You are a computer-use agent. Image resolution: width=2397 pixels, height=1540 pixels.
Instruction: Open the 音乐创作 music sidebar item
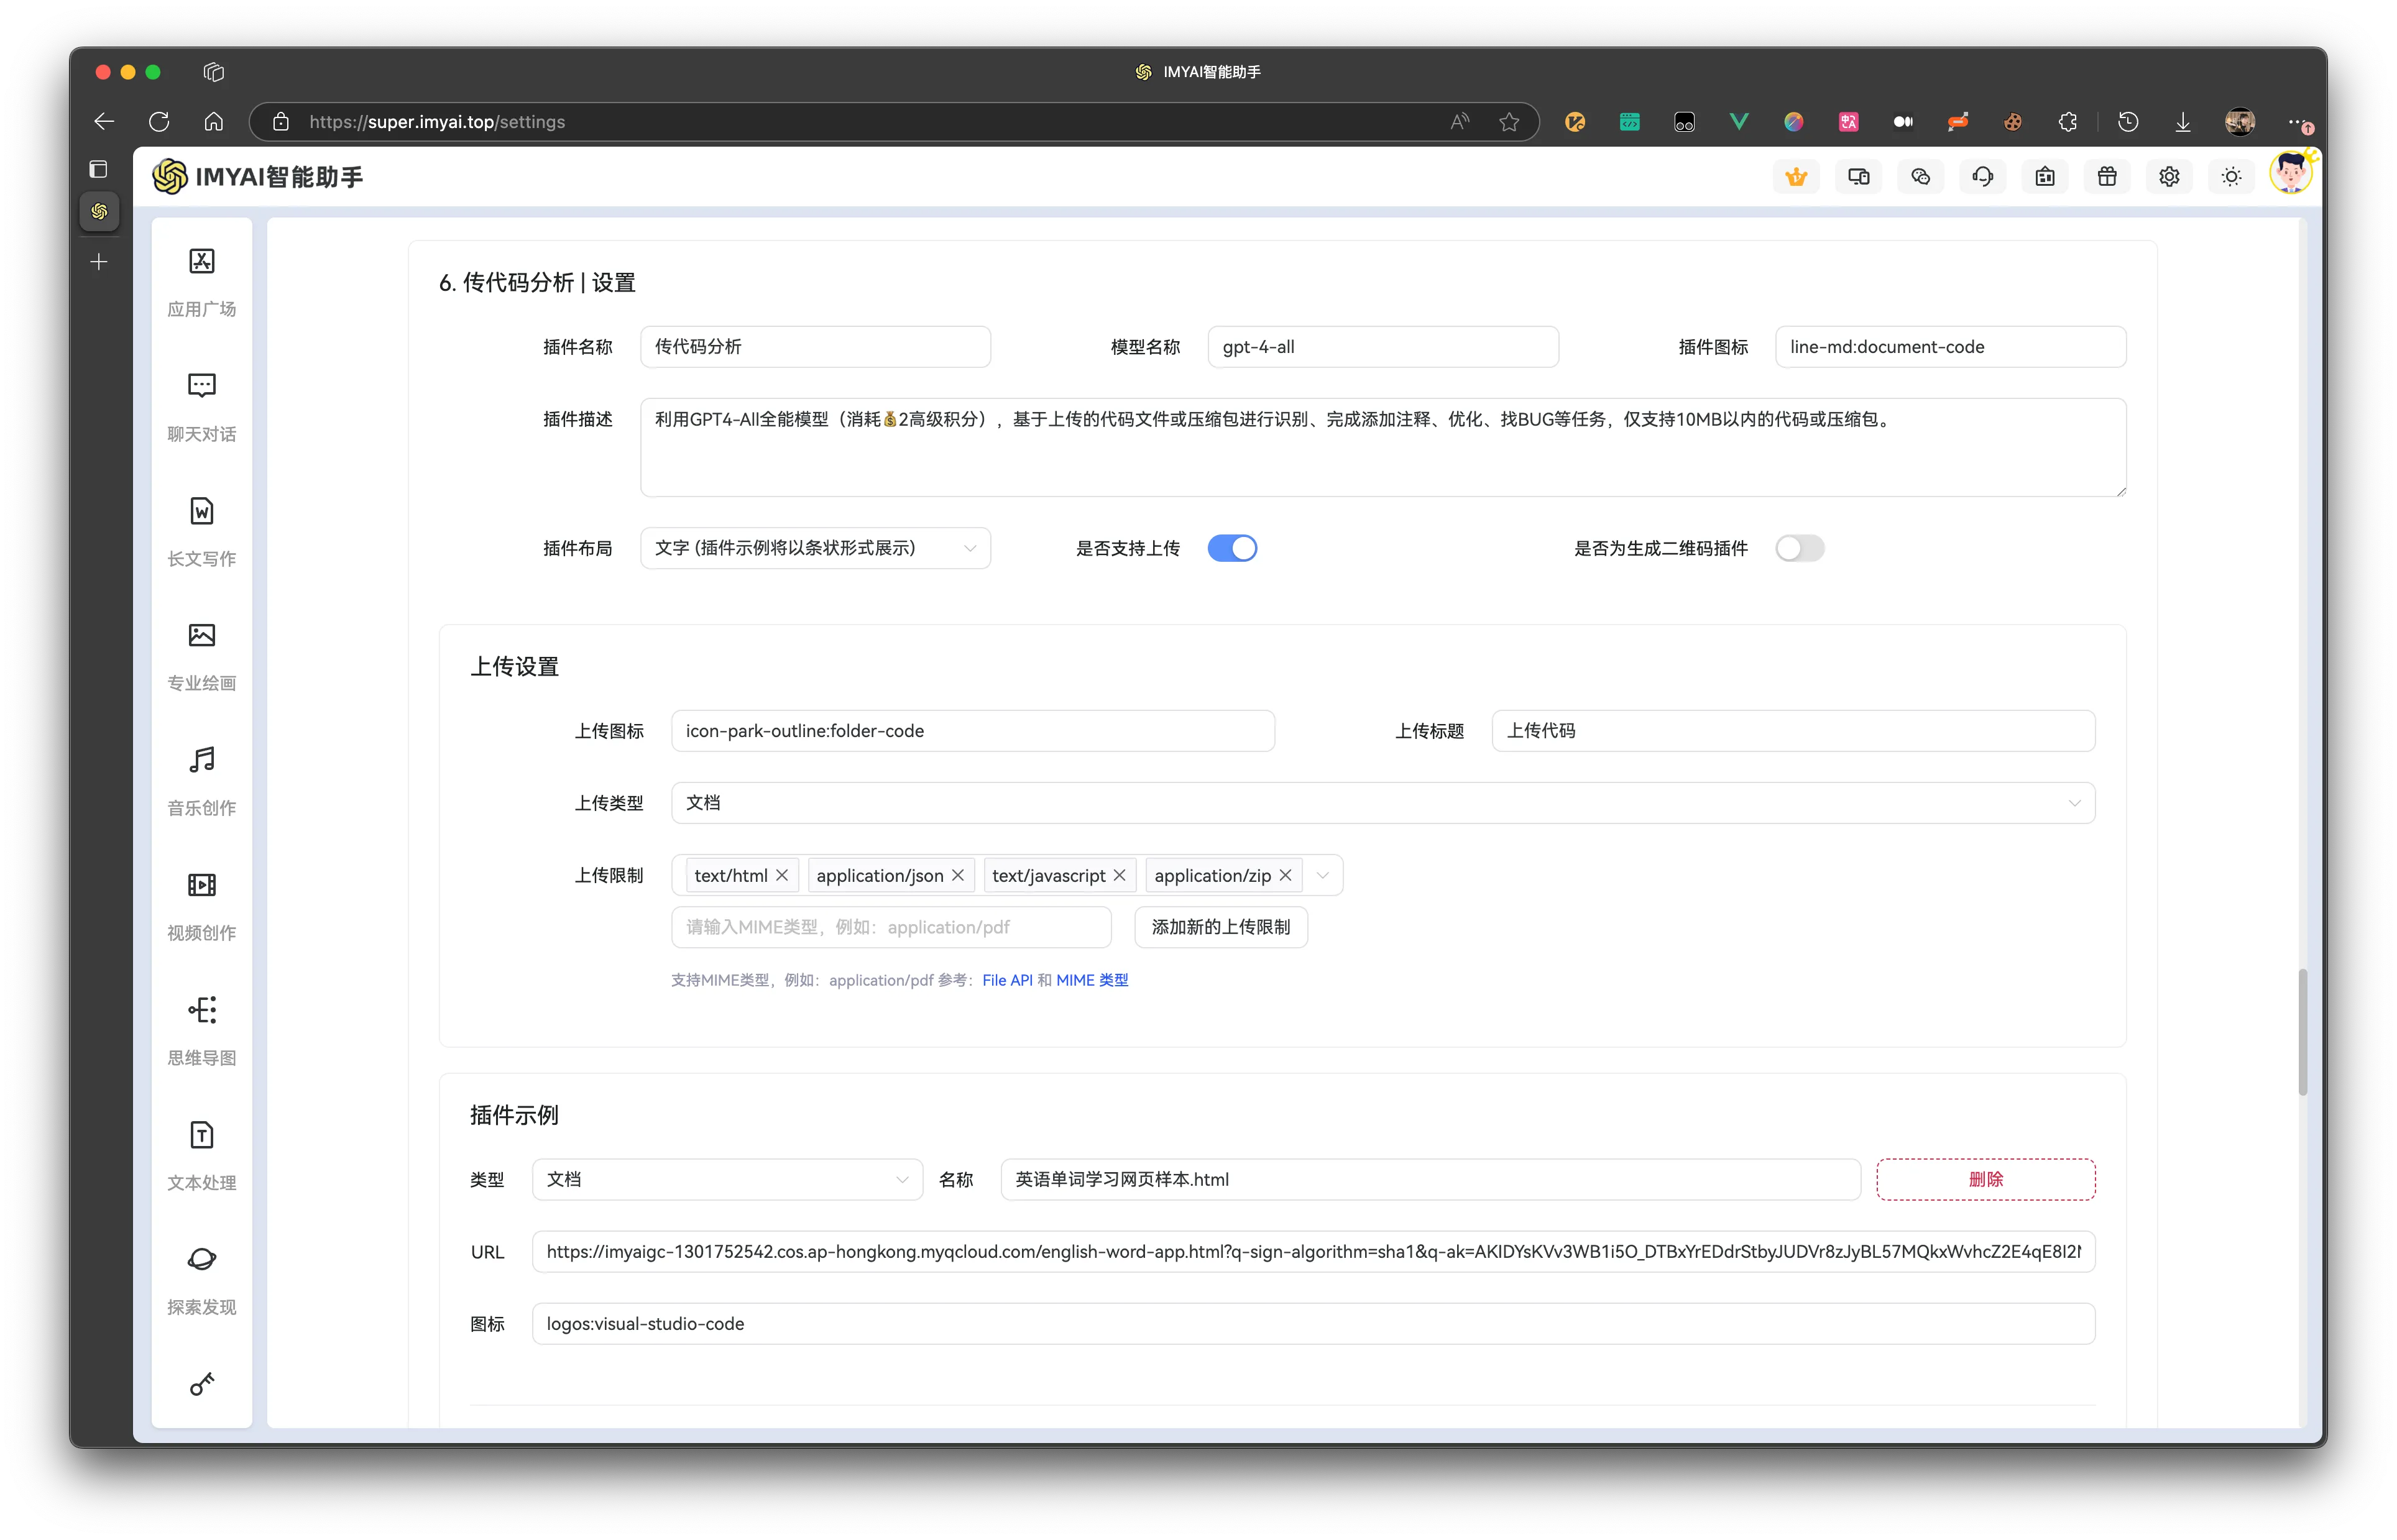click(x=201, y=782)
